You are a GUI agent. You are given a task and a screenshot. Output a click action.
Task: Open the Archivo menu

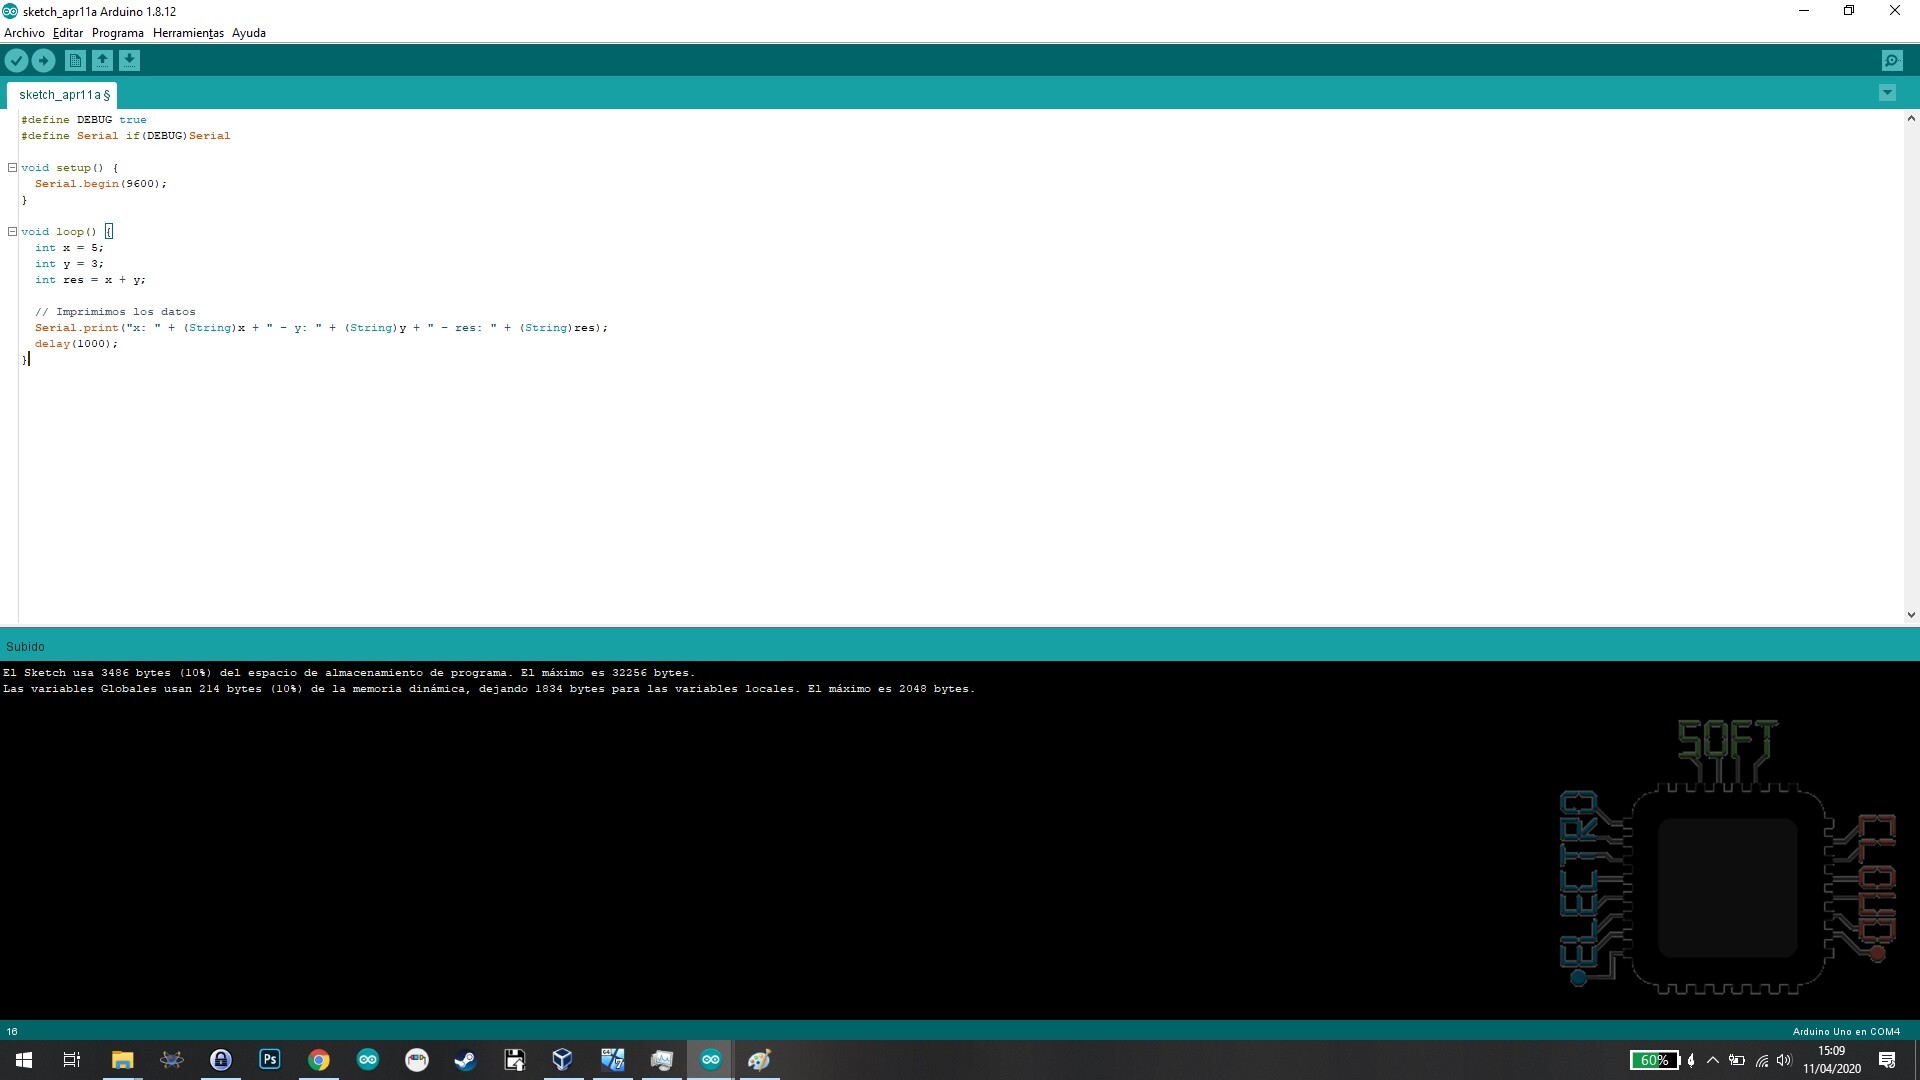[x=24, y=33]
